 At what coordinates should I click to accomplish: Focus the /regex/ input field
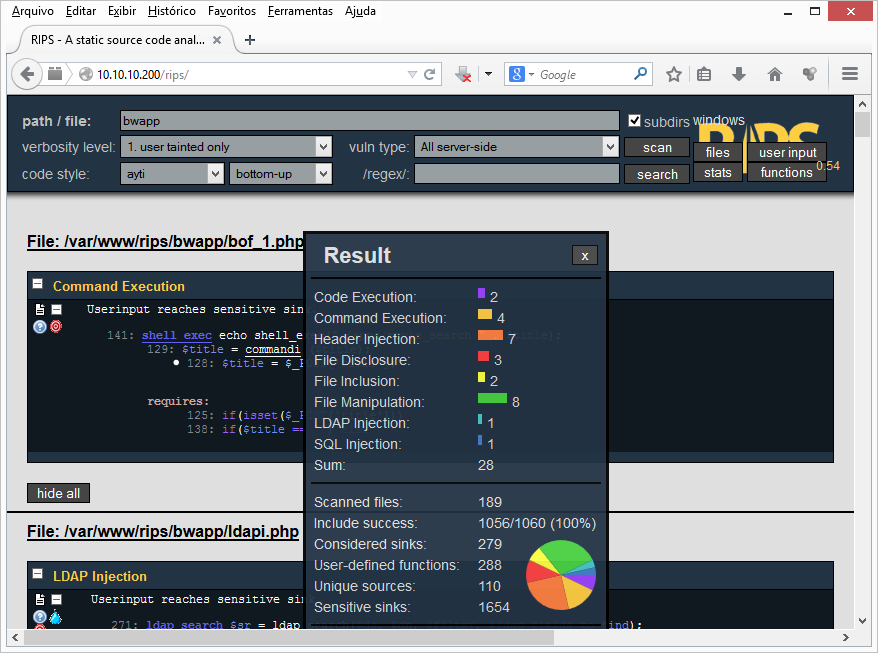point(517,174)
